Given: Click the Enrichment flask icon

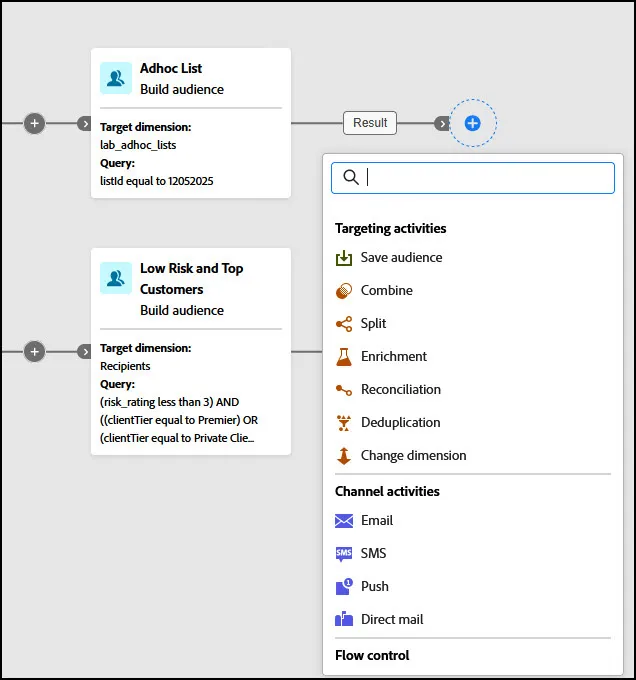Looking at the screenshot, I should pyautogui.click(x=344, y=356).
